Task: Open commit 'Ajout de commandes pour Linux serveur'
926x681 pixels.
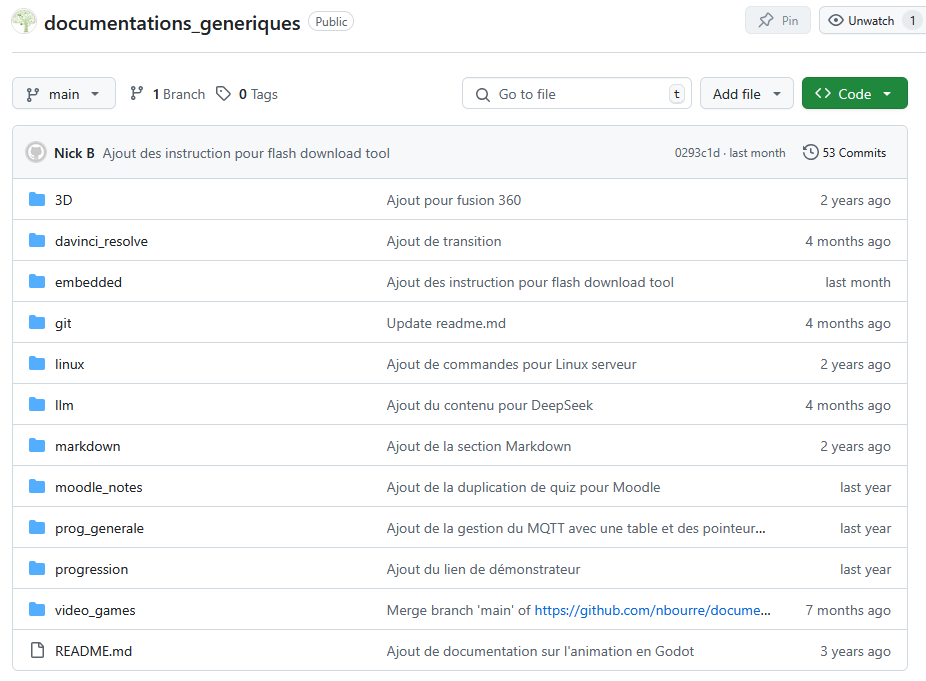Action: (511, 364)
